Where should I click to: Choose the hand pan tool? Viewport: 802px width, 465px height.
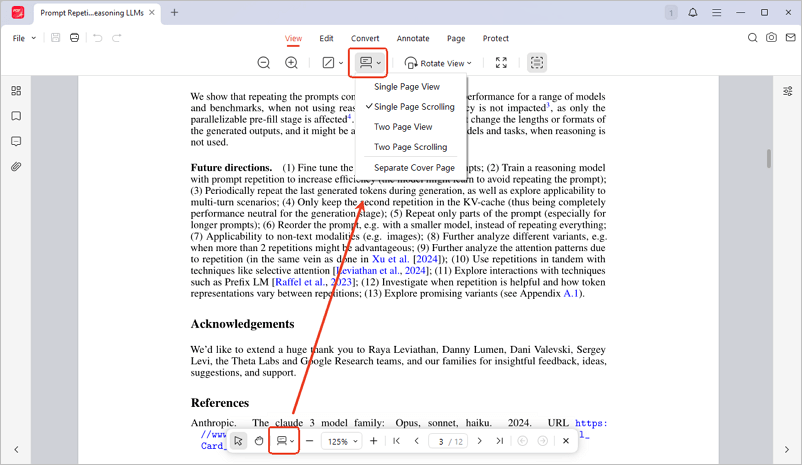[x=259, y=441]
